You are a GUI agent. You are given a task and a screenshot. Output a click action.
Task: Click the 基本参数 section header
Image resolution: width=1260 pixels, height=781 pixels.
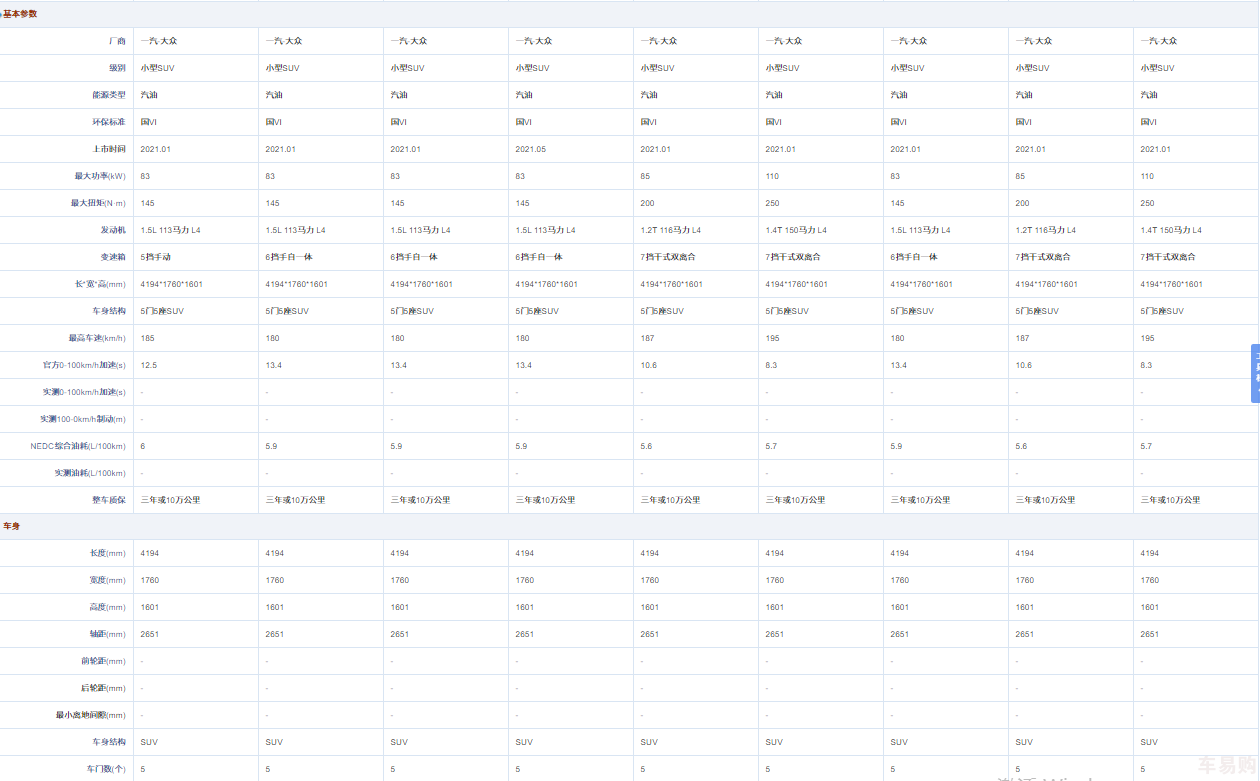point(20,14)
